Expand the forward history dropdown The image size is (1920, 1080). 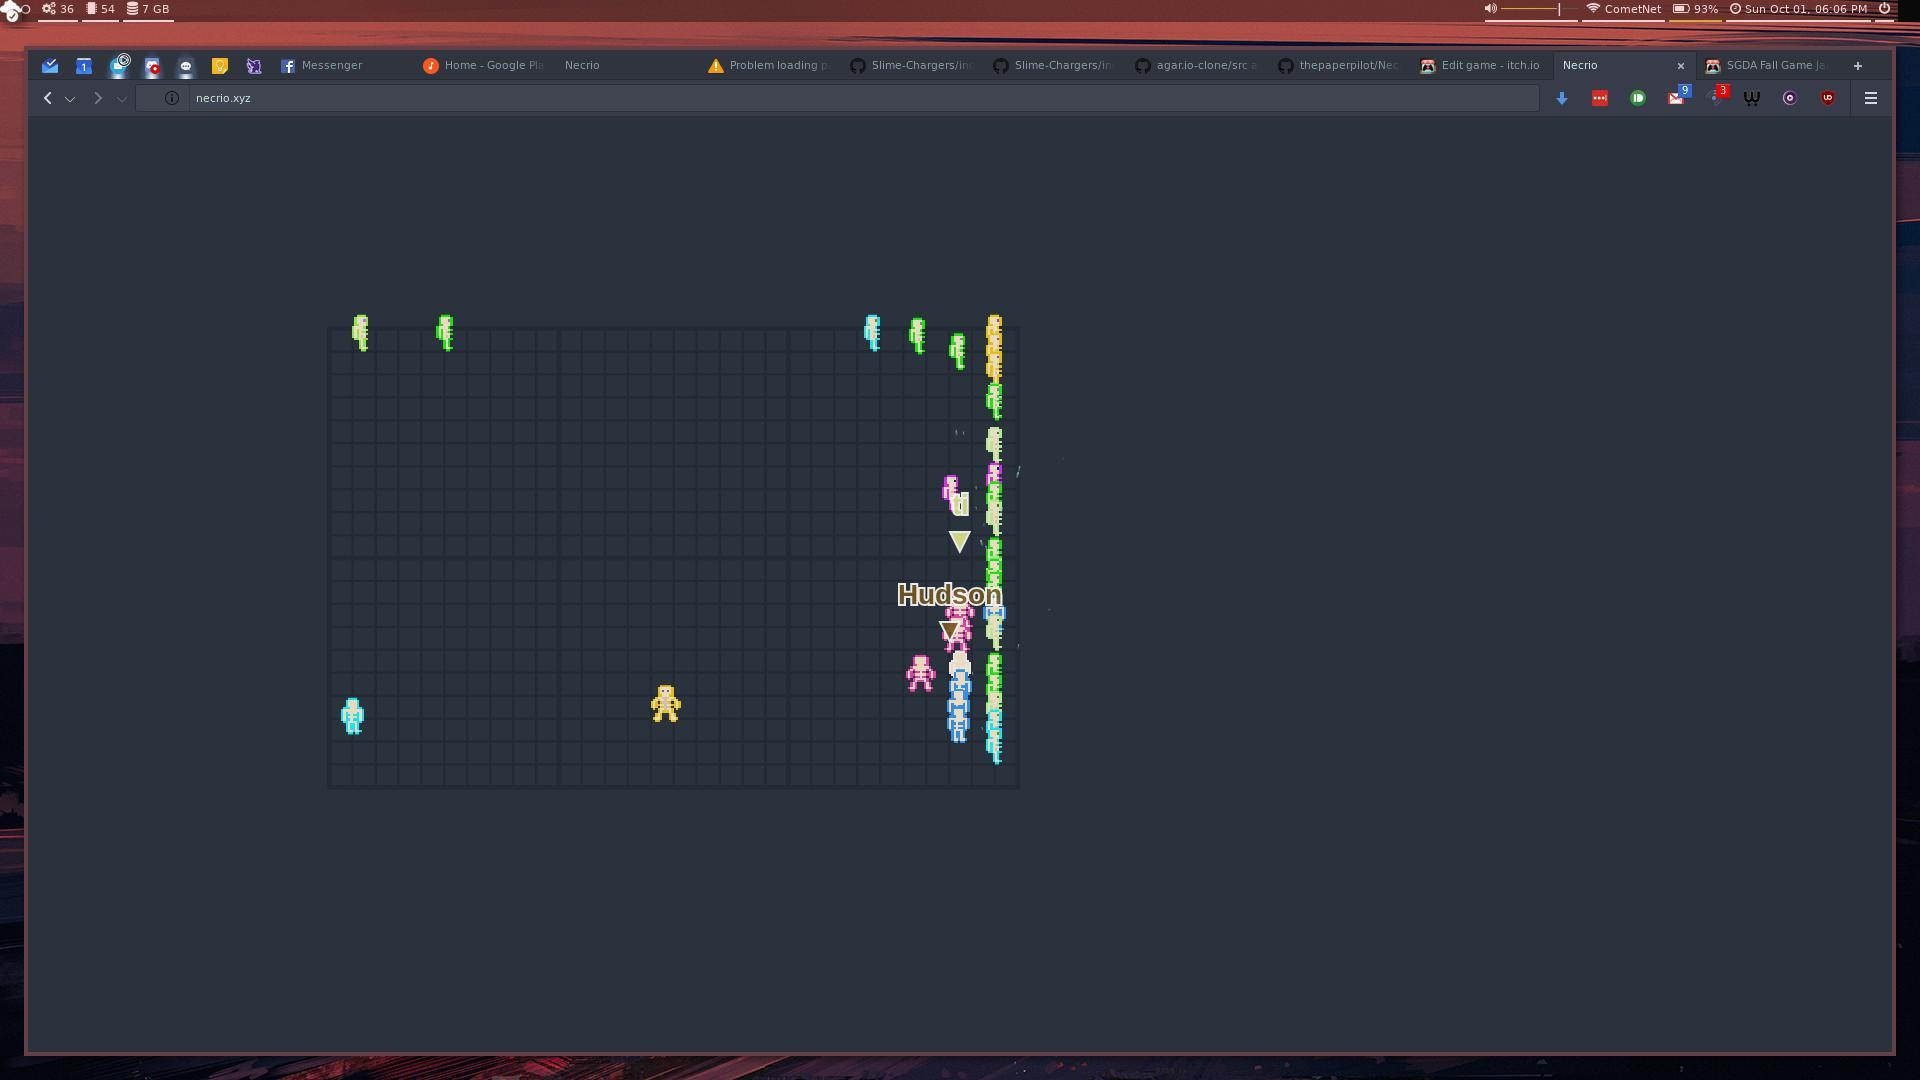click(x=122, y=99)
